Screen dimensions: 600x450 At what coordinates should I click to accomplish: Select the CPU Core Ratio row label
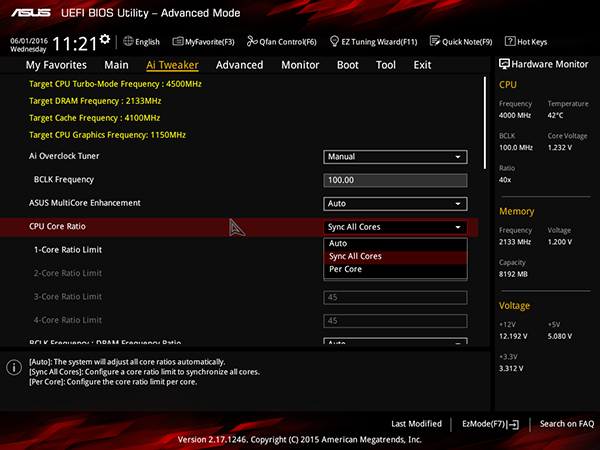57,227
